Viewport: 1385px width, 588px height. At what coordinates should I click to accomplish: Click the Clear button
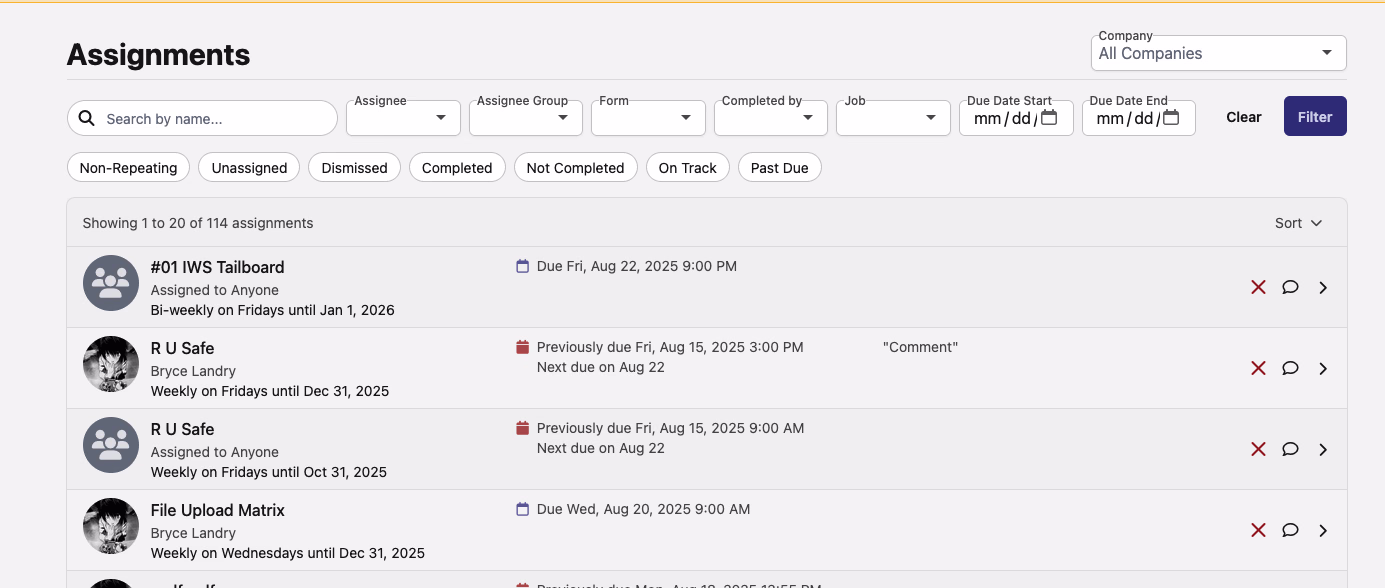click(x=1243, y=117)
